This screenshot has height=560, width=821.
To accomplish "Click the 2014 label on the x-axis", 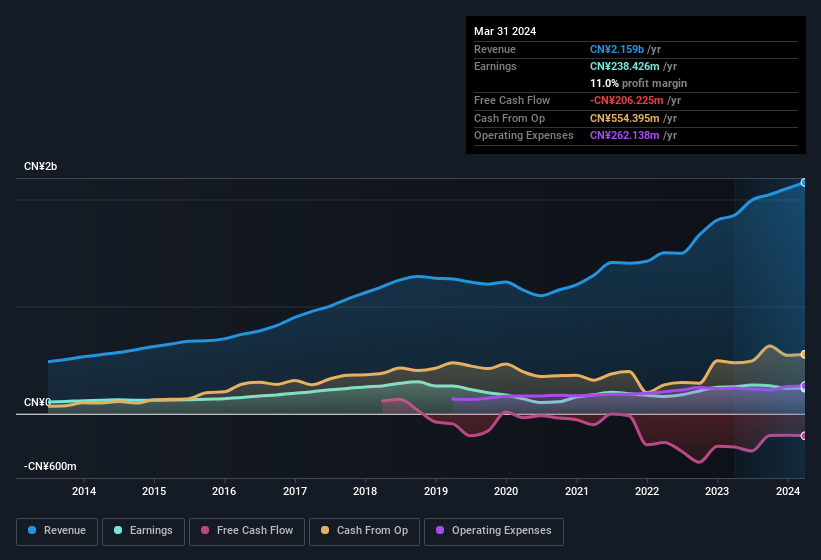I will pos(84,491).
